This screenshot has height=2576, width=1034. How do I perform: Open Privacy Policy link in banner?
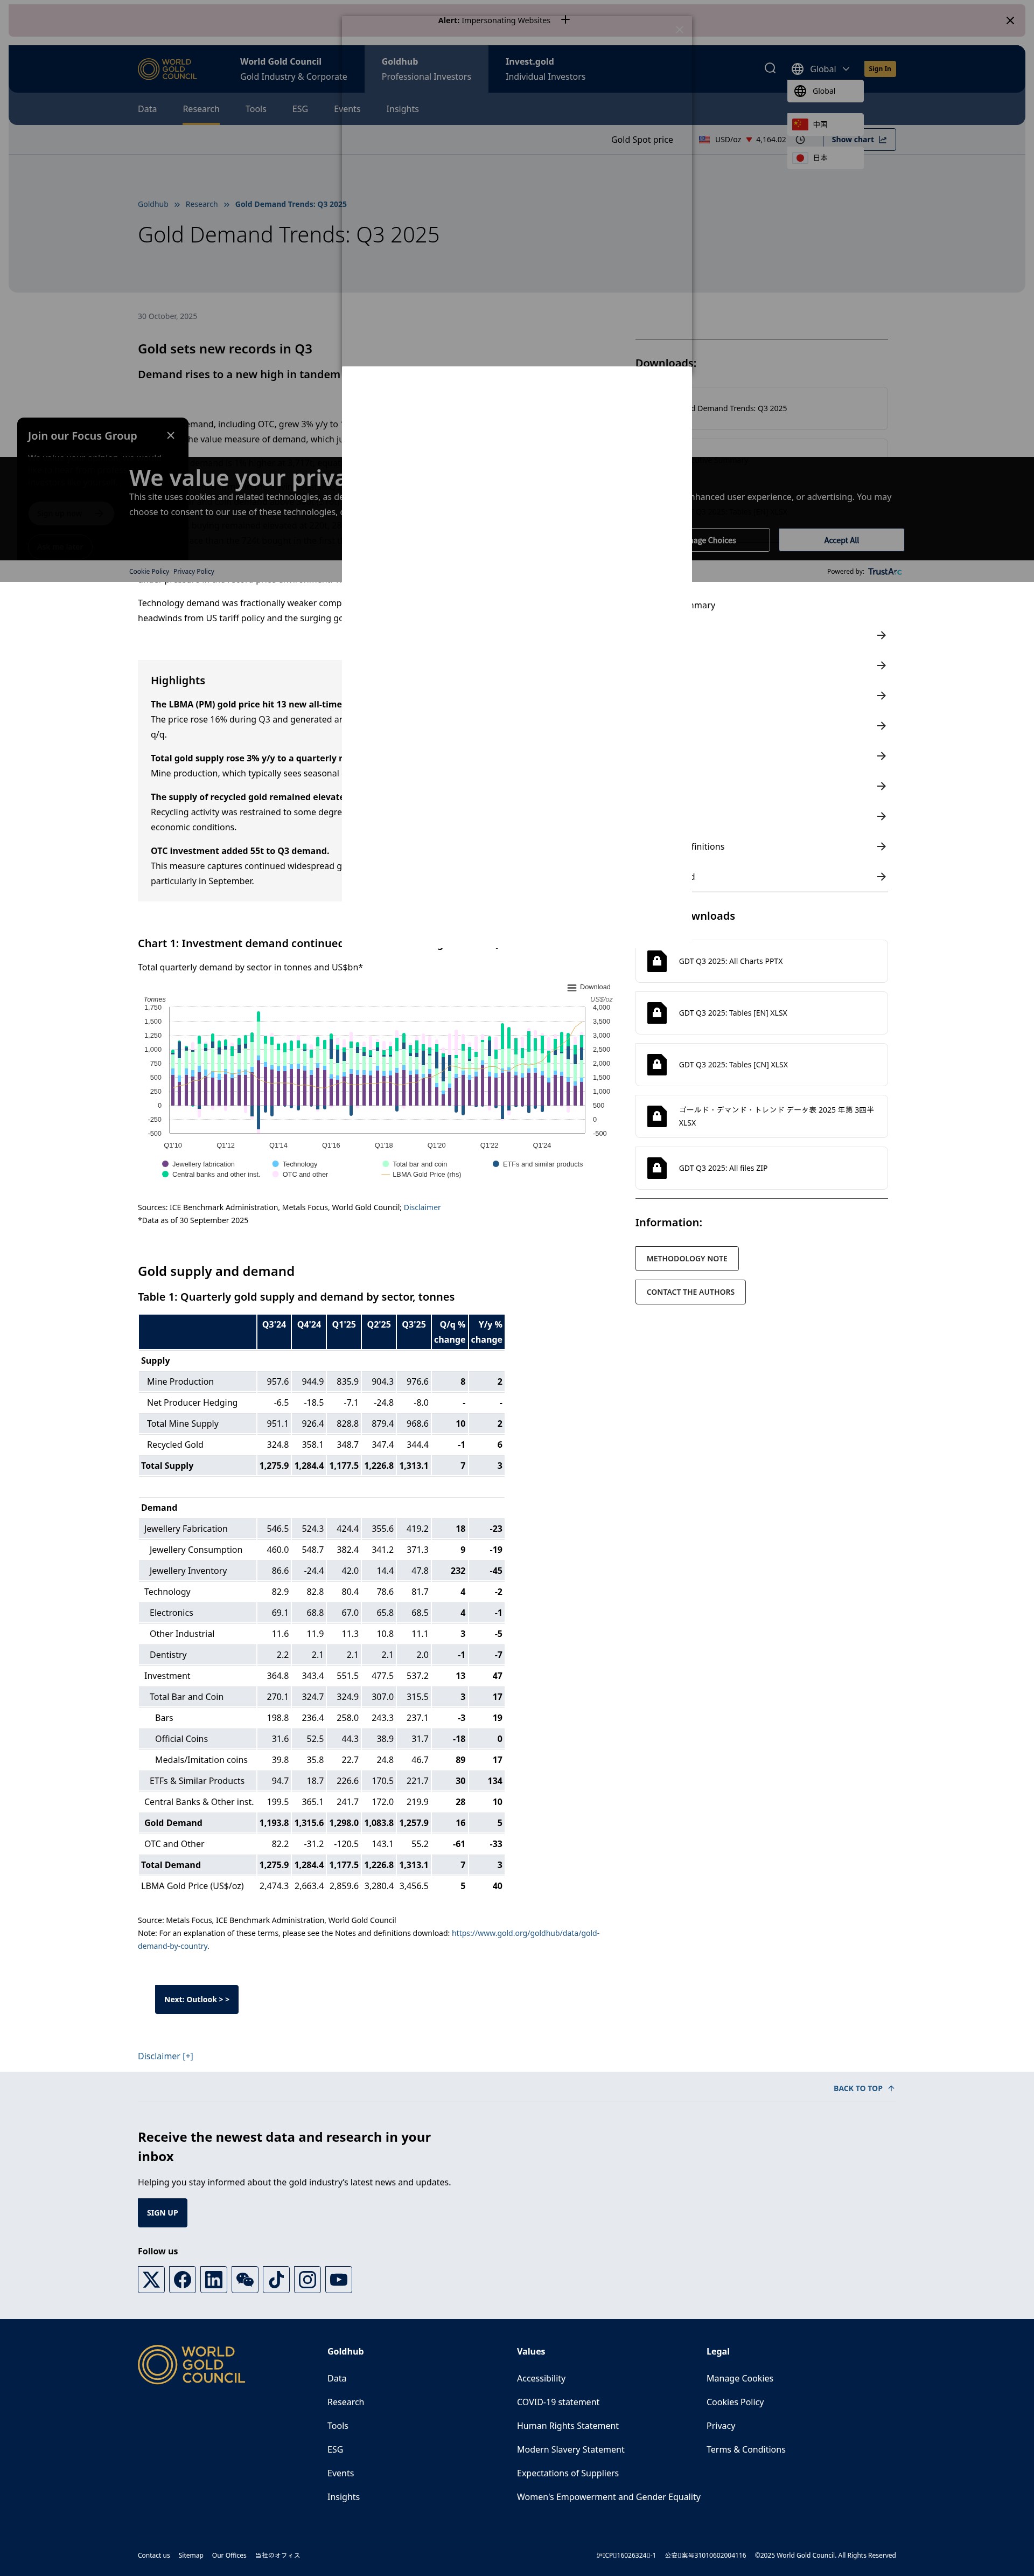point(194,572)
